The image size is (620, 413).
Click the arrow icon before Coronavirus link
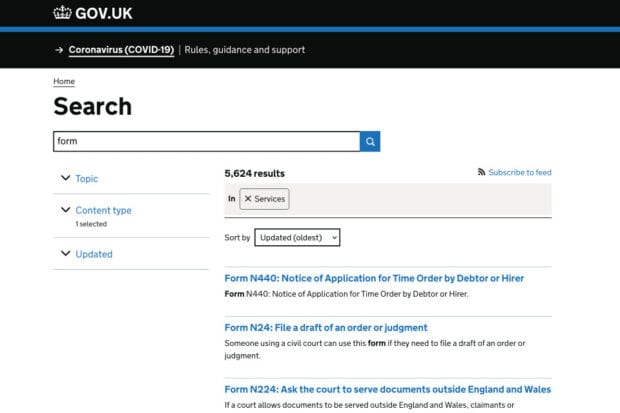coord(59,50)
